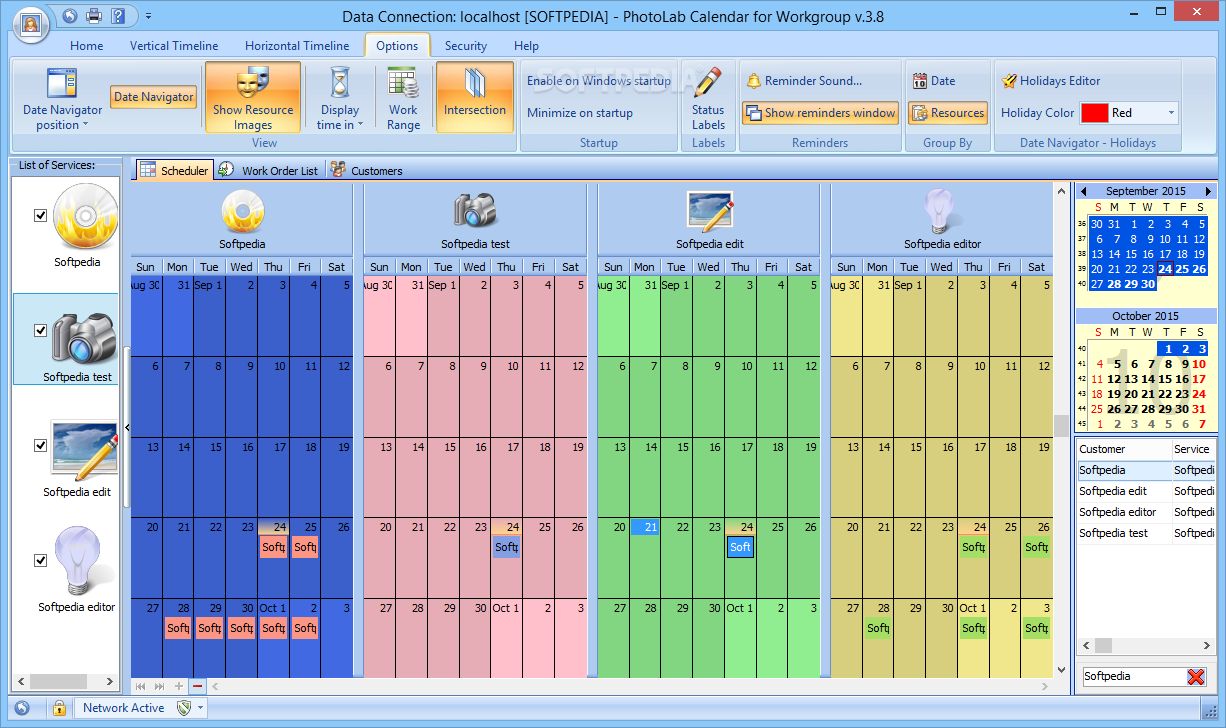The image size is (1226, 728).
Task: Open Date Navigator position dropdown
Action: (62, 98)
